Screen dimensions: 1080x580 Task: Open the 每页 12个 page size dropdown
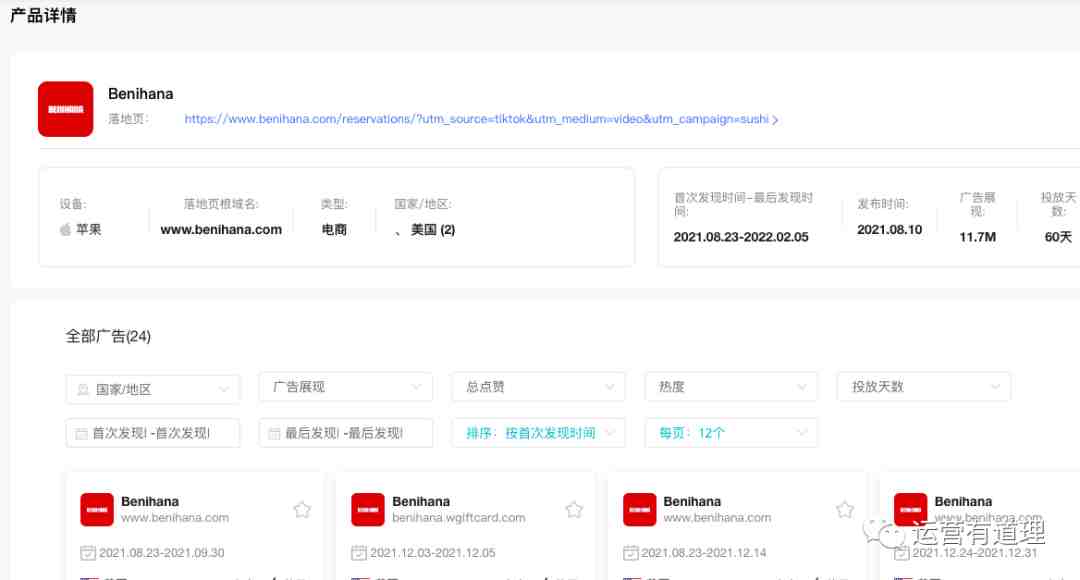[x=731, y=433]
